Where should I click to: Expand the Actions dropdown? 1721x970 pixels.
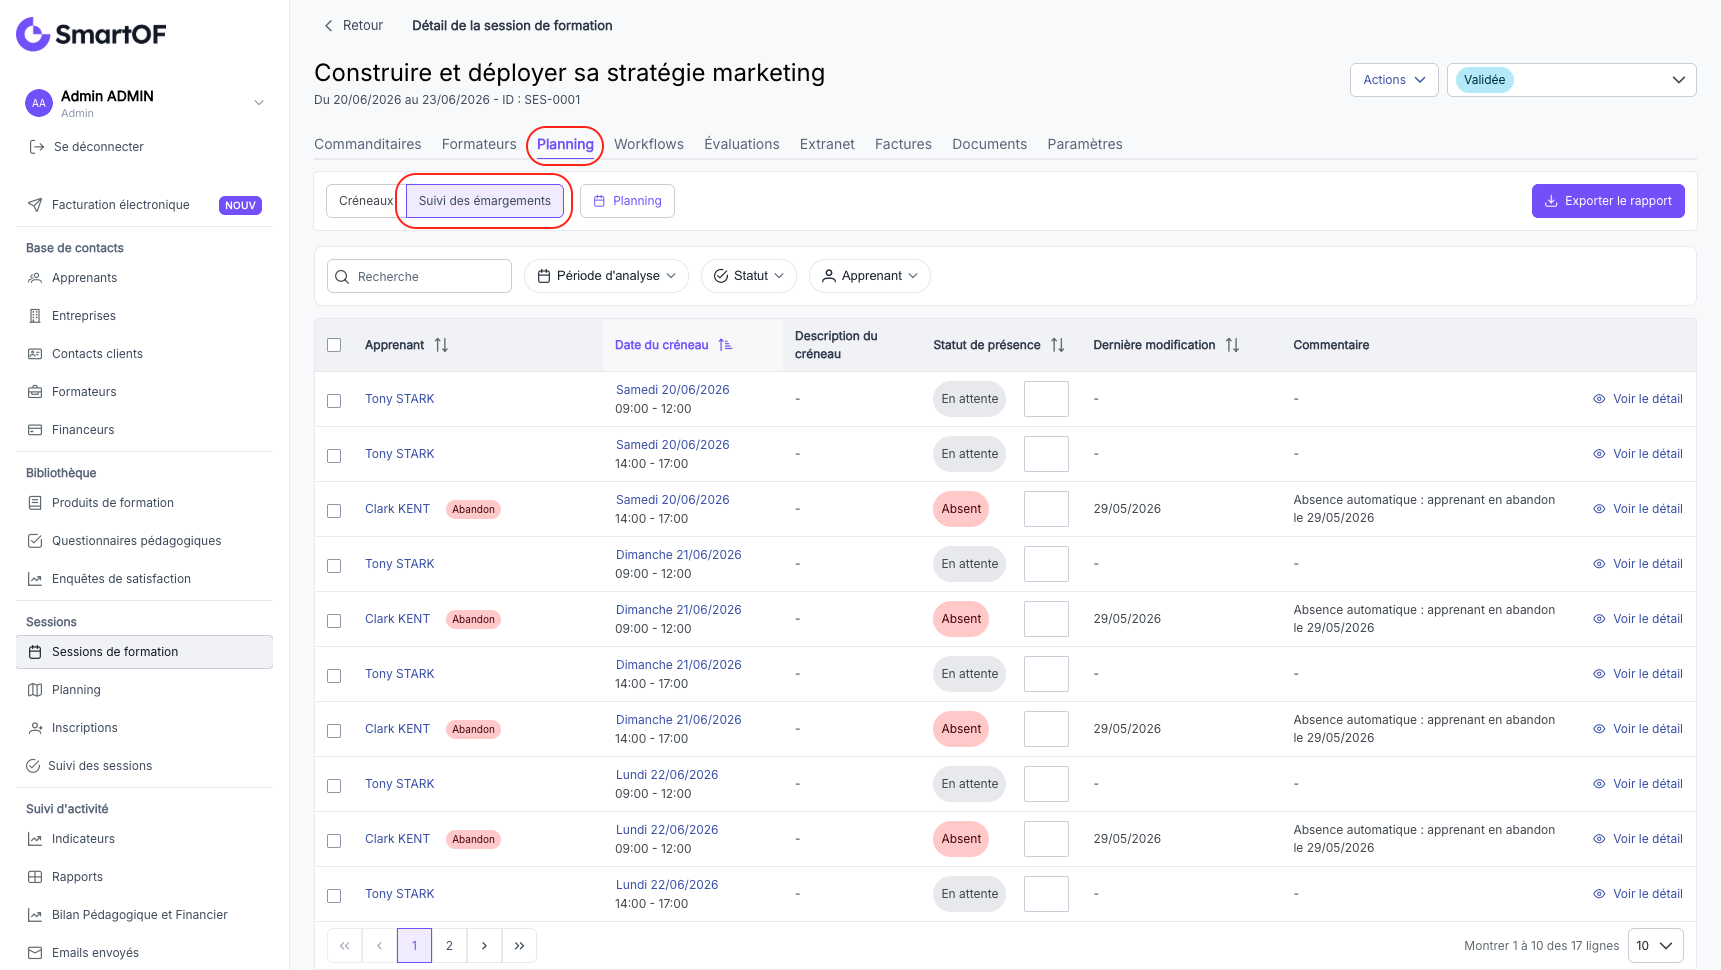pyautogui.click(x=1394, y=80)
